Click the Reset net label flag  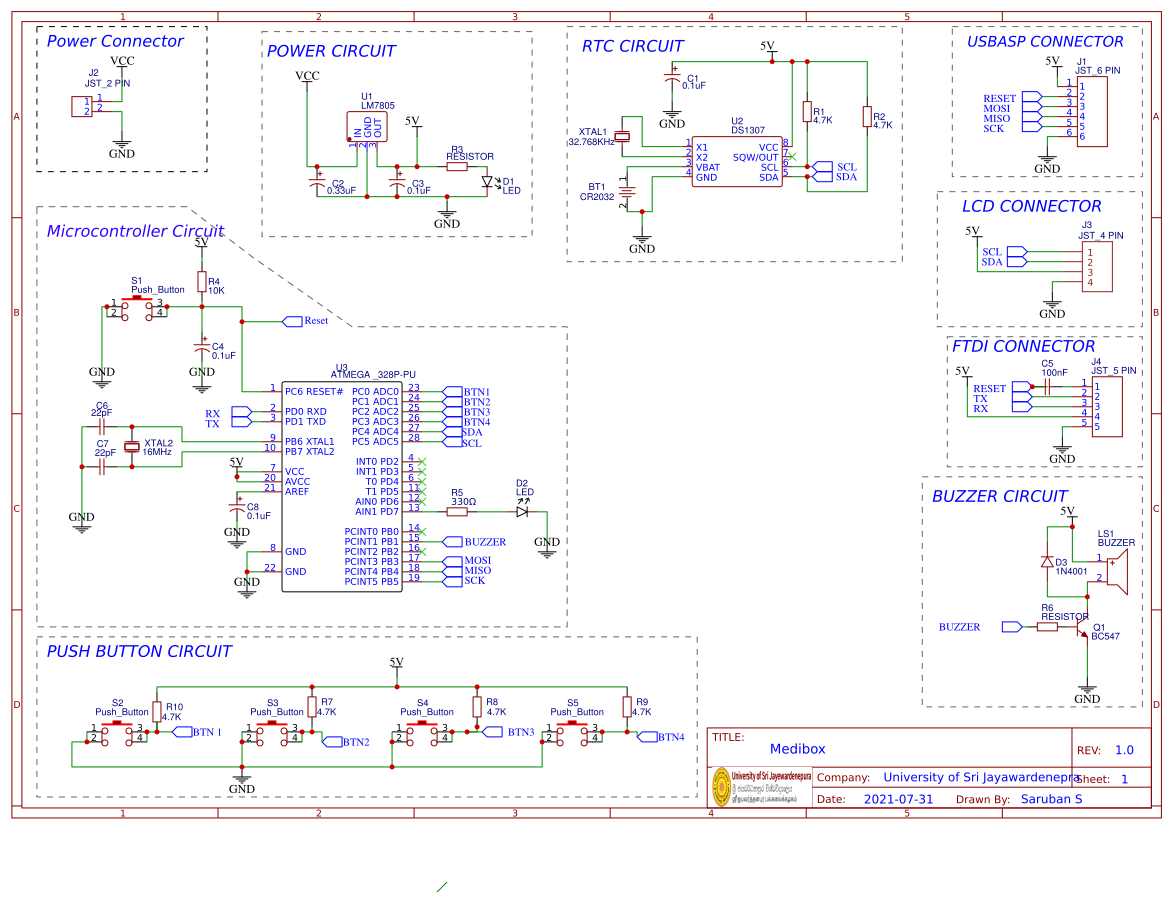click(x=305, y=321)
